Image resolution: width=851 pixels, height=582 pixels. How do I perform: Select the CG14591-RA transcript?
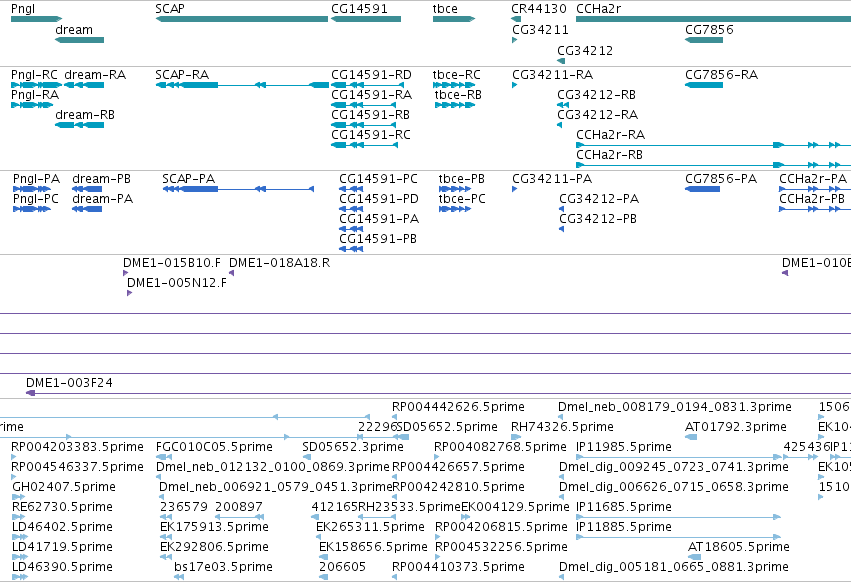tap(364, 105)
